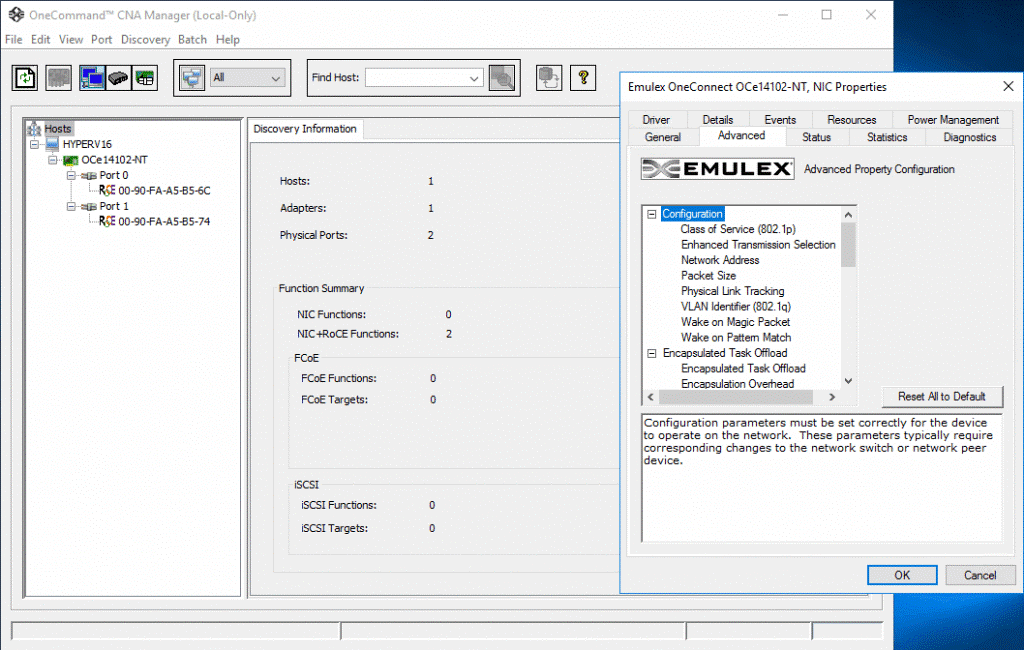Confirm the dialog with the OK button

click(902, 575)
